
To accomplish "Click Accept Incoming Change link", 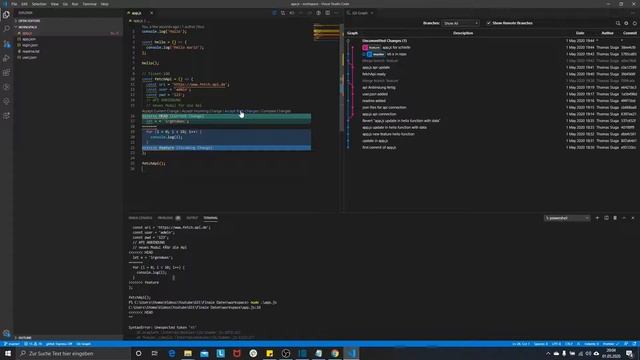I will 202,111.
